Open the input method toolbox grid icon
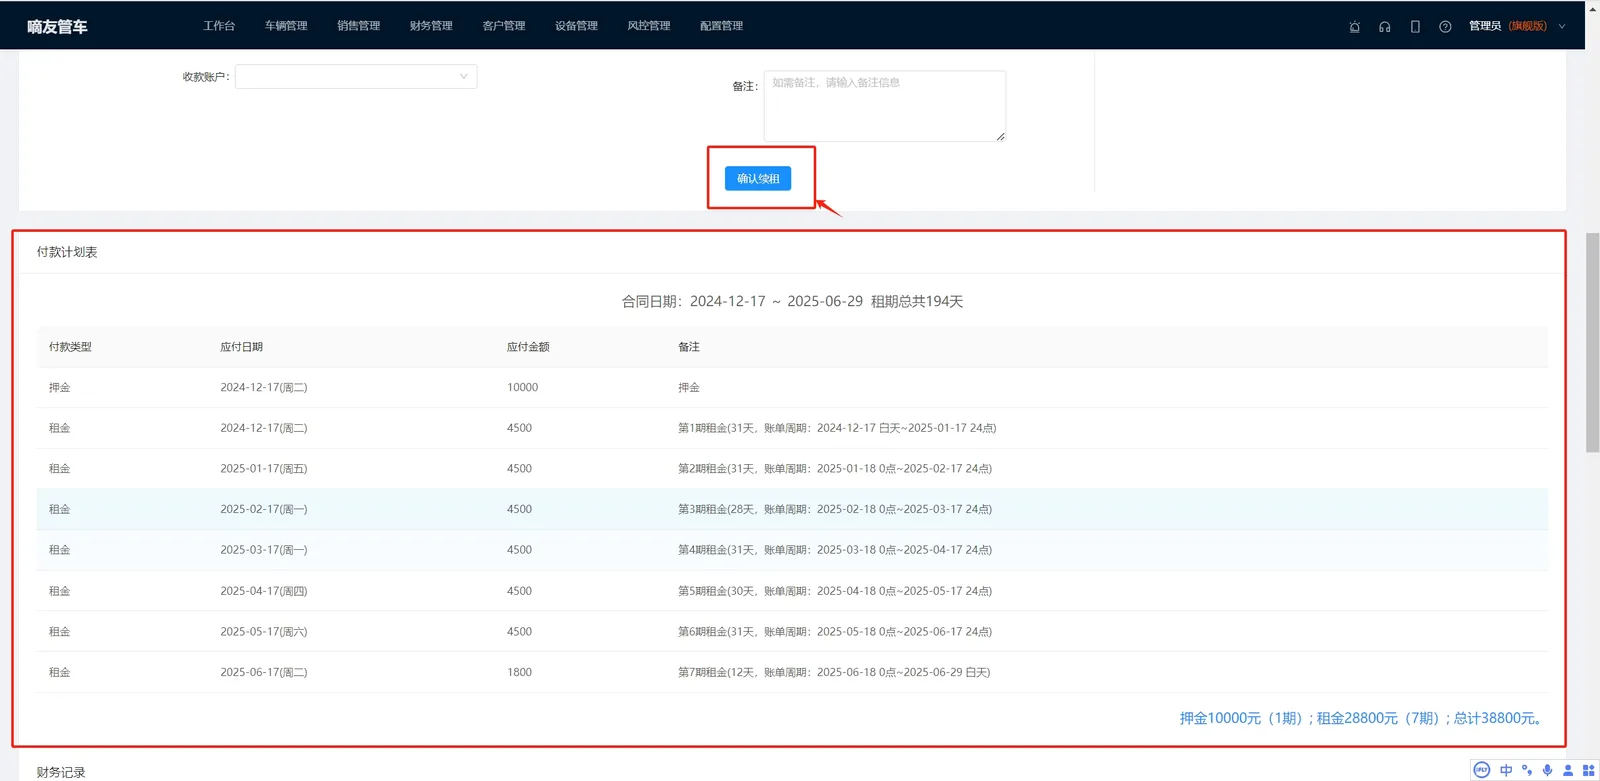Image resolution: width=1600 pixels, height=781 pixels. tap(1588, 770)
